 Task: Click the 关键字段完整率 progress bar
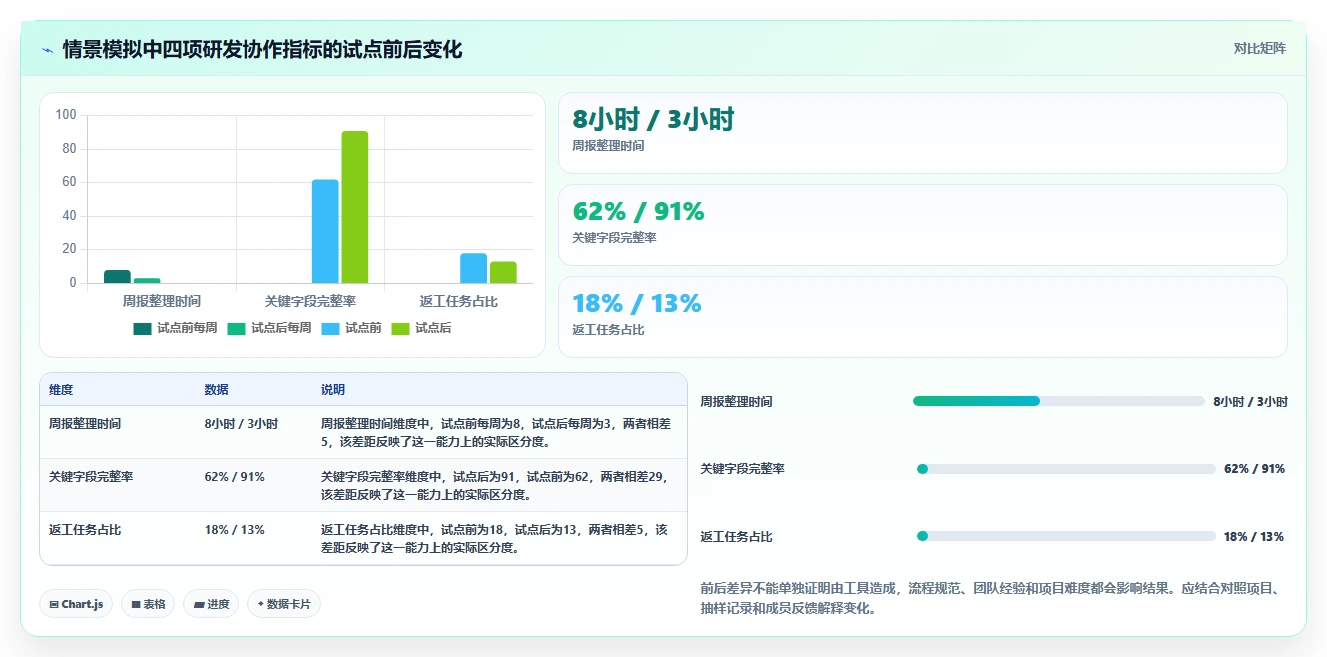(1066, 468)
